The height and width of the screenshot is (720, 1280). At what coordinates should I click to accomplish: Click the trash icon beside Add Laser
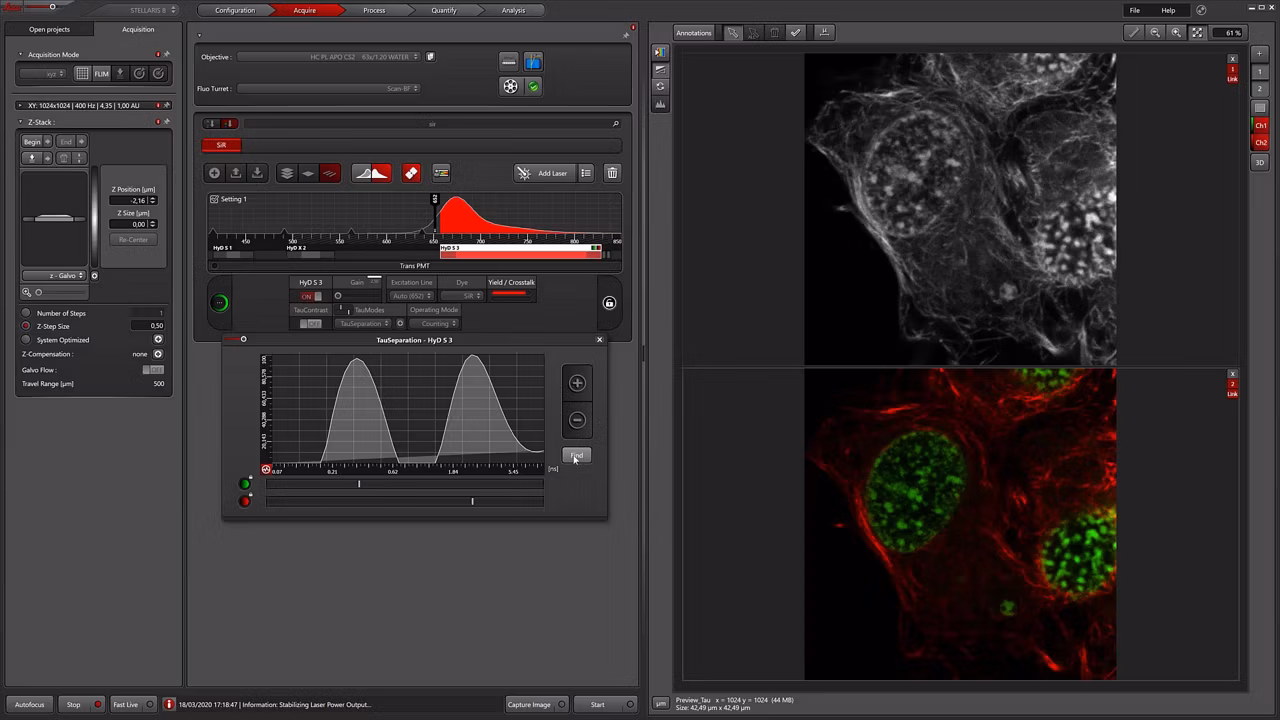[612, 173]
